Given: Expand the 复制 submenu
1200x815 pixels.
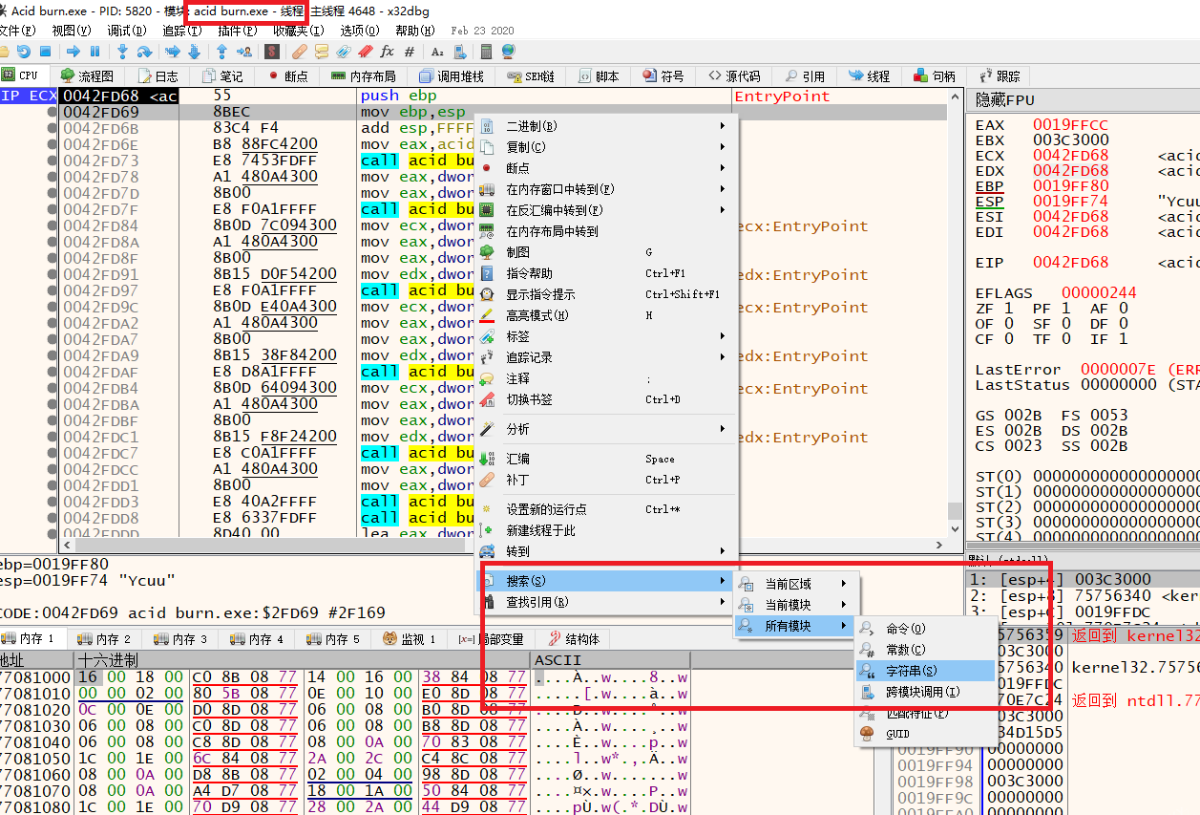Looking at the screenshot, I should (x=606, y=147).
